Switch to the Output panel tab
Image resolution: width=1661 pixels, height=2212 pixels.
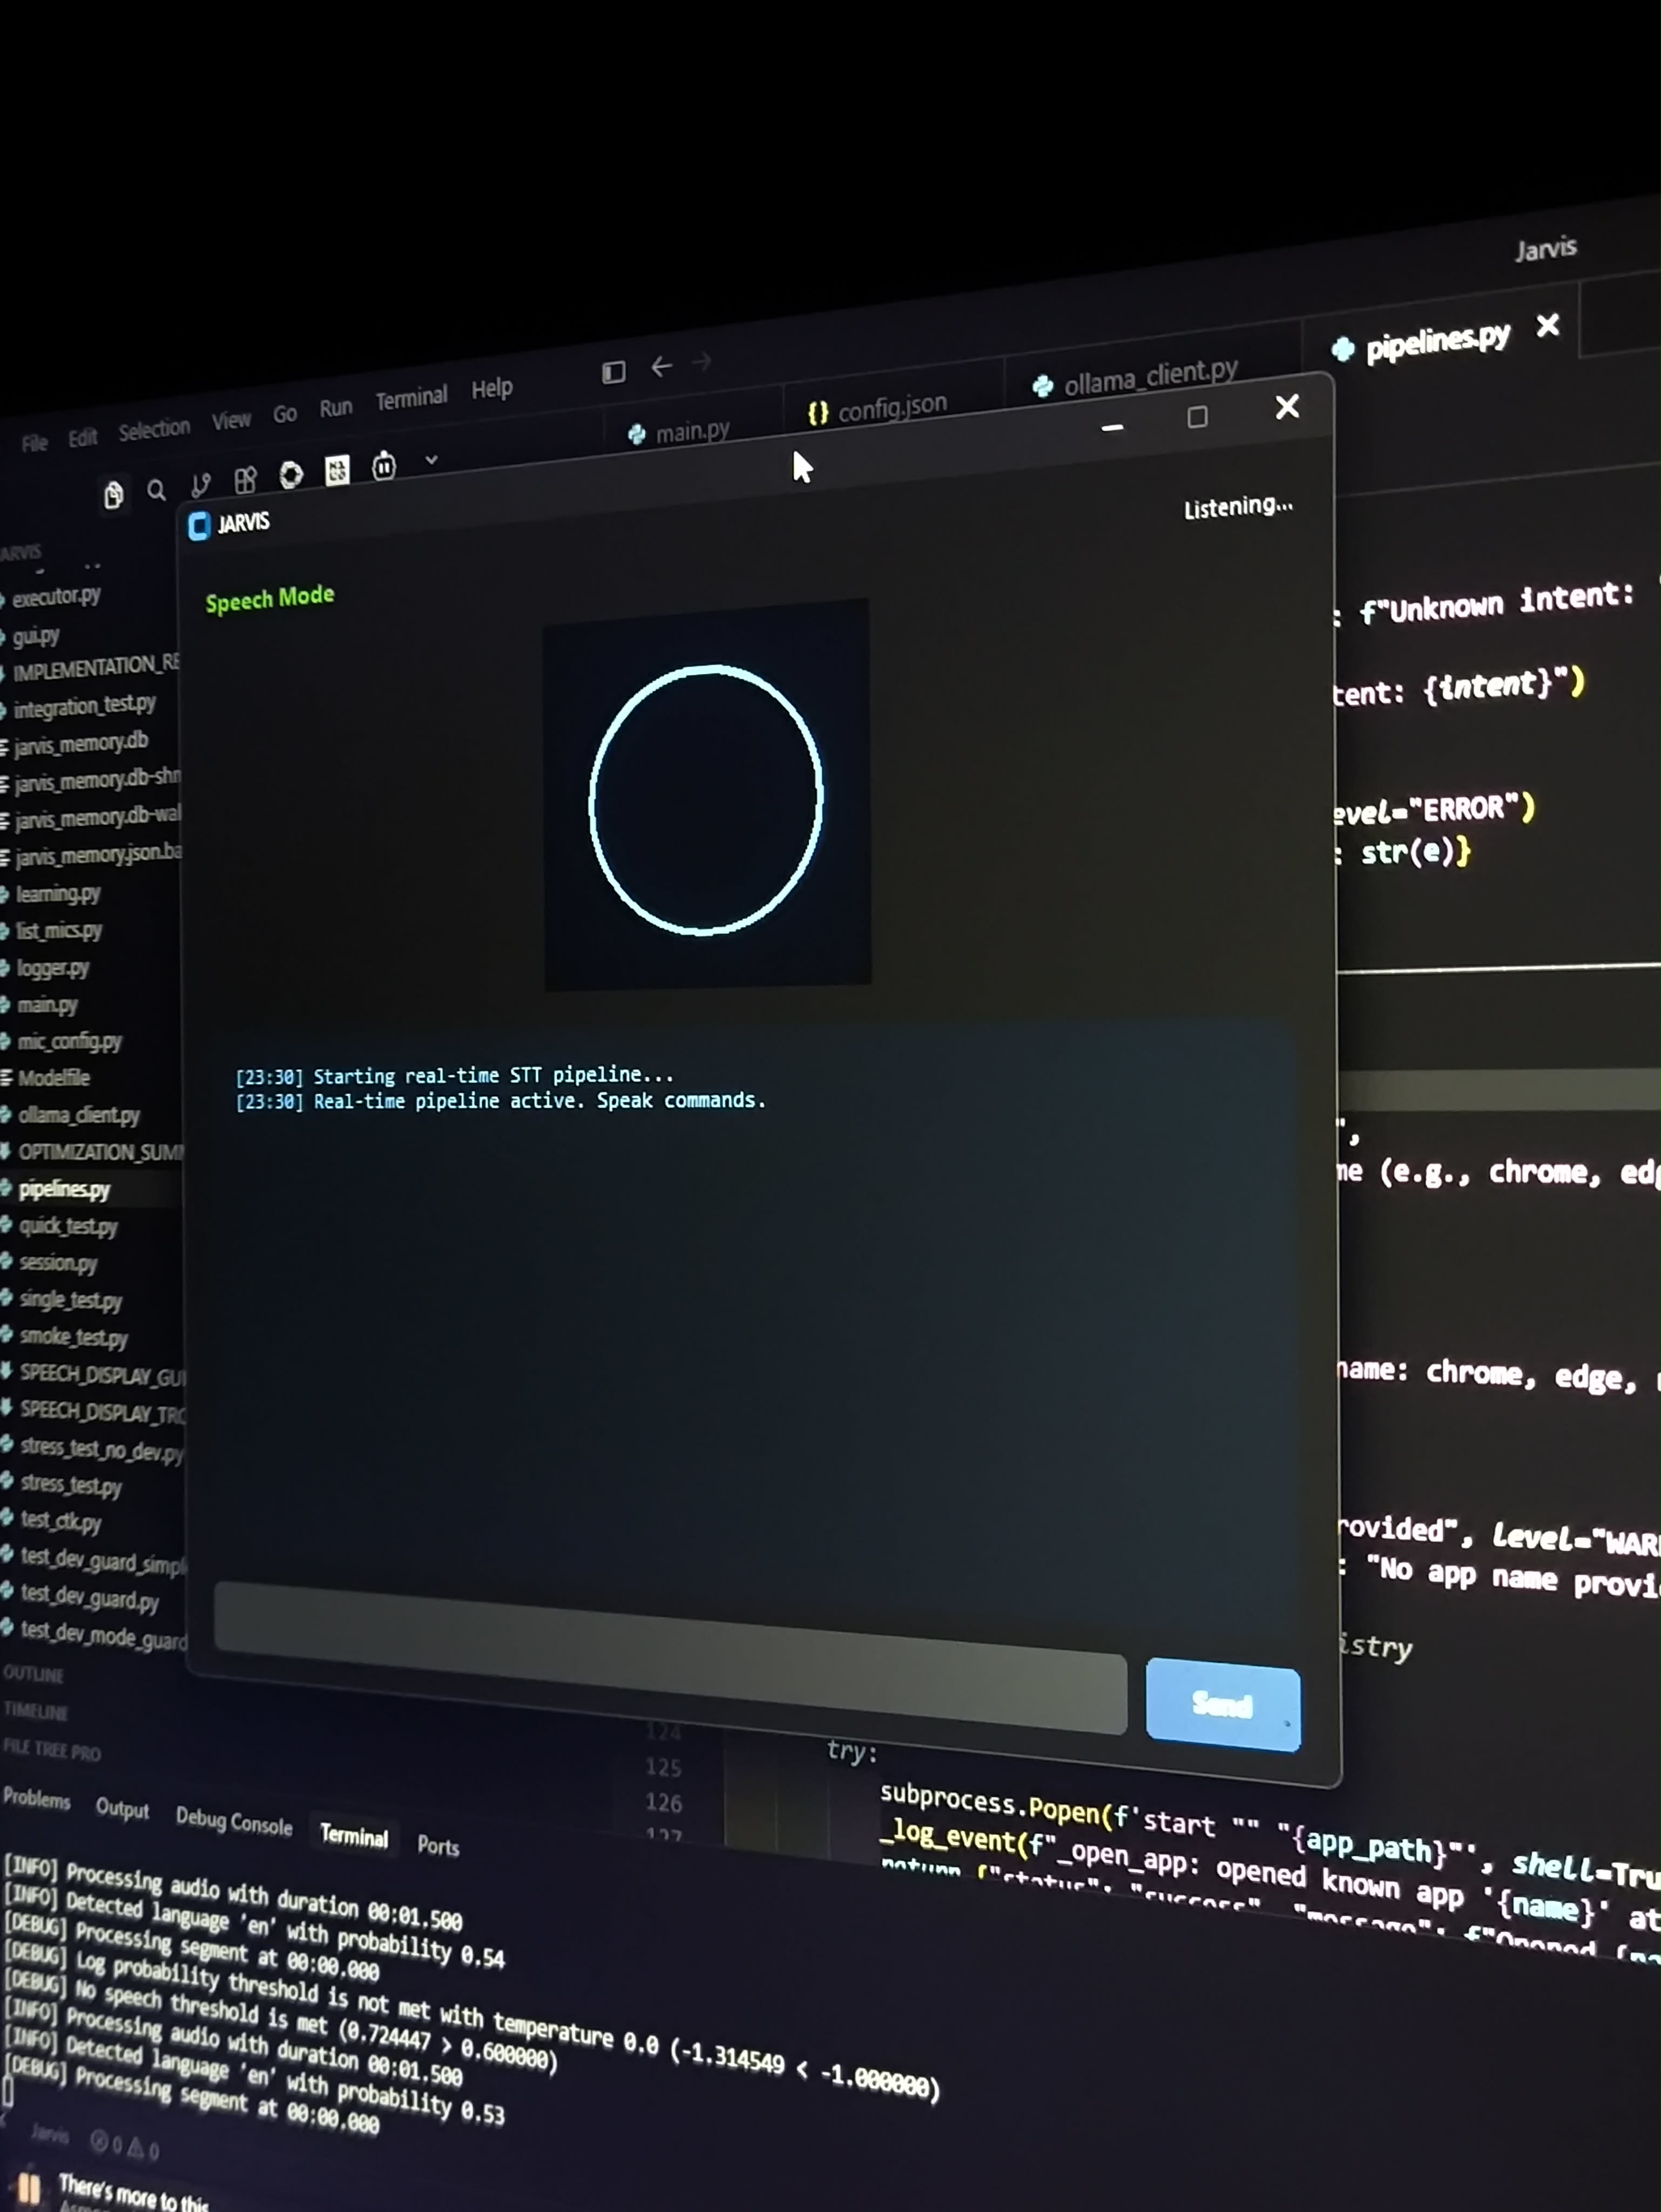click(x=122, y=1809)
